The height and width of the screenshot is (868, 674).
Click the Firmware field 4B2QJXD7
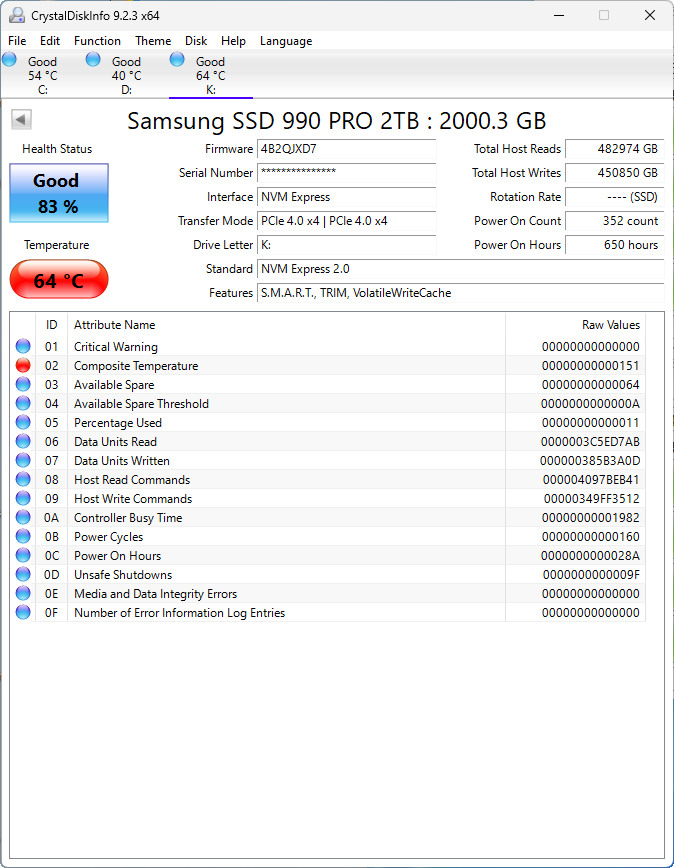coord(346,149)
